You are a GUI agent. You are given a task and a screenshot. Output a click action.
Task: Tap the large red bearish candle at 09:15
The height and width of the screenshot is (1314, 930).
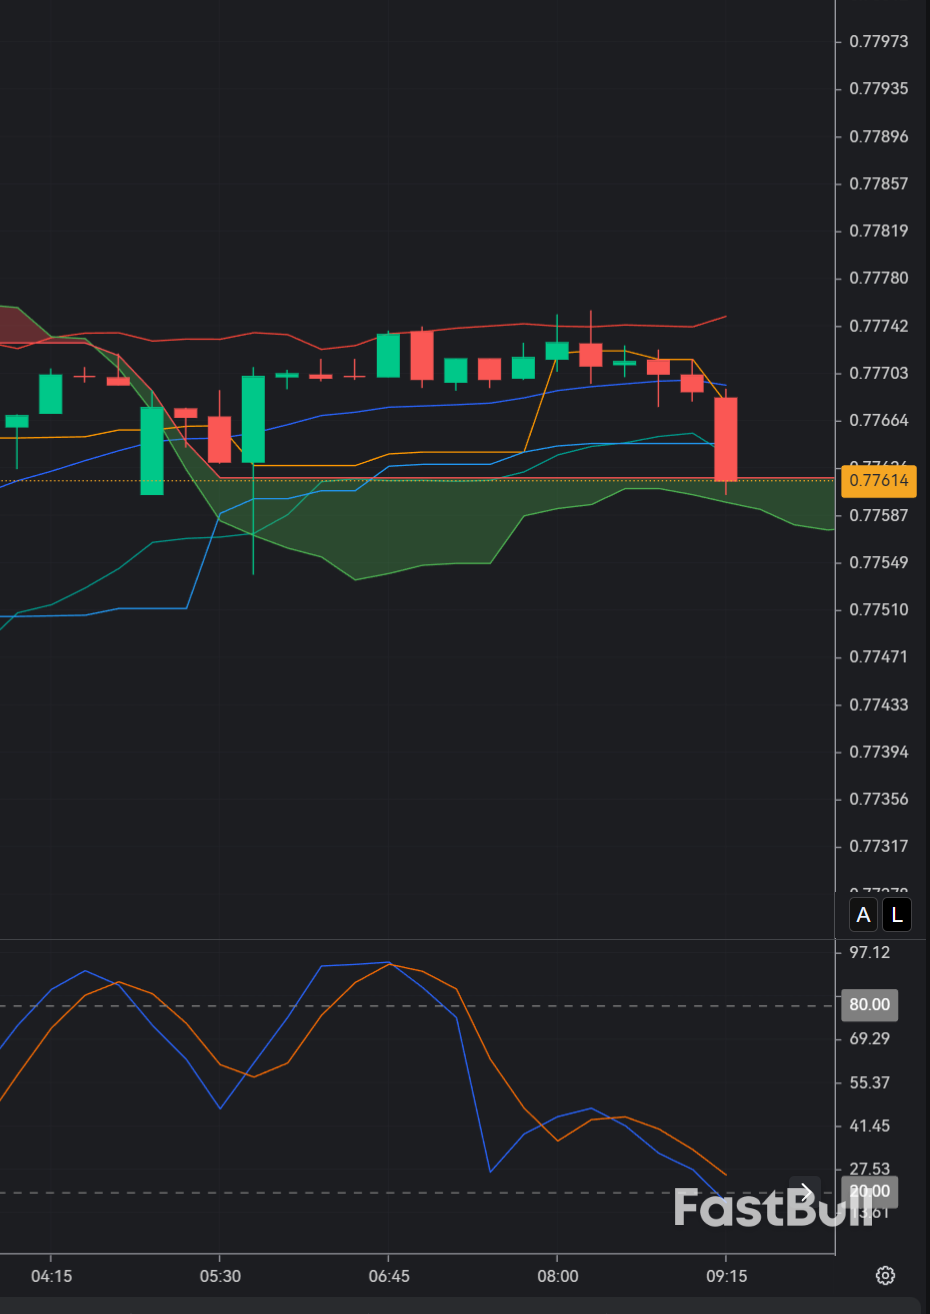[728, 440]
